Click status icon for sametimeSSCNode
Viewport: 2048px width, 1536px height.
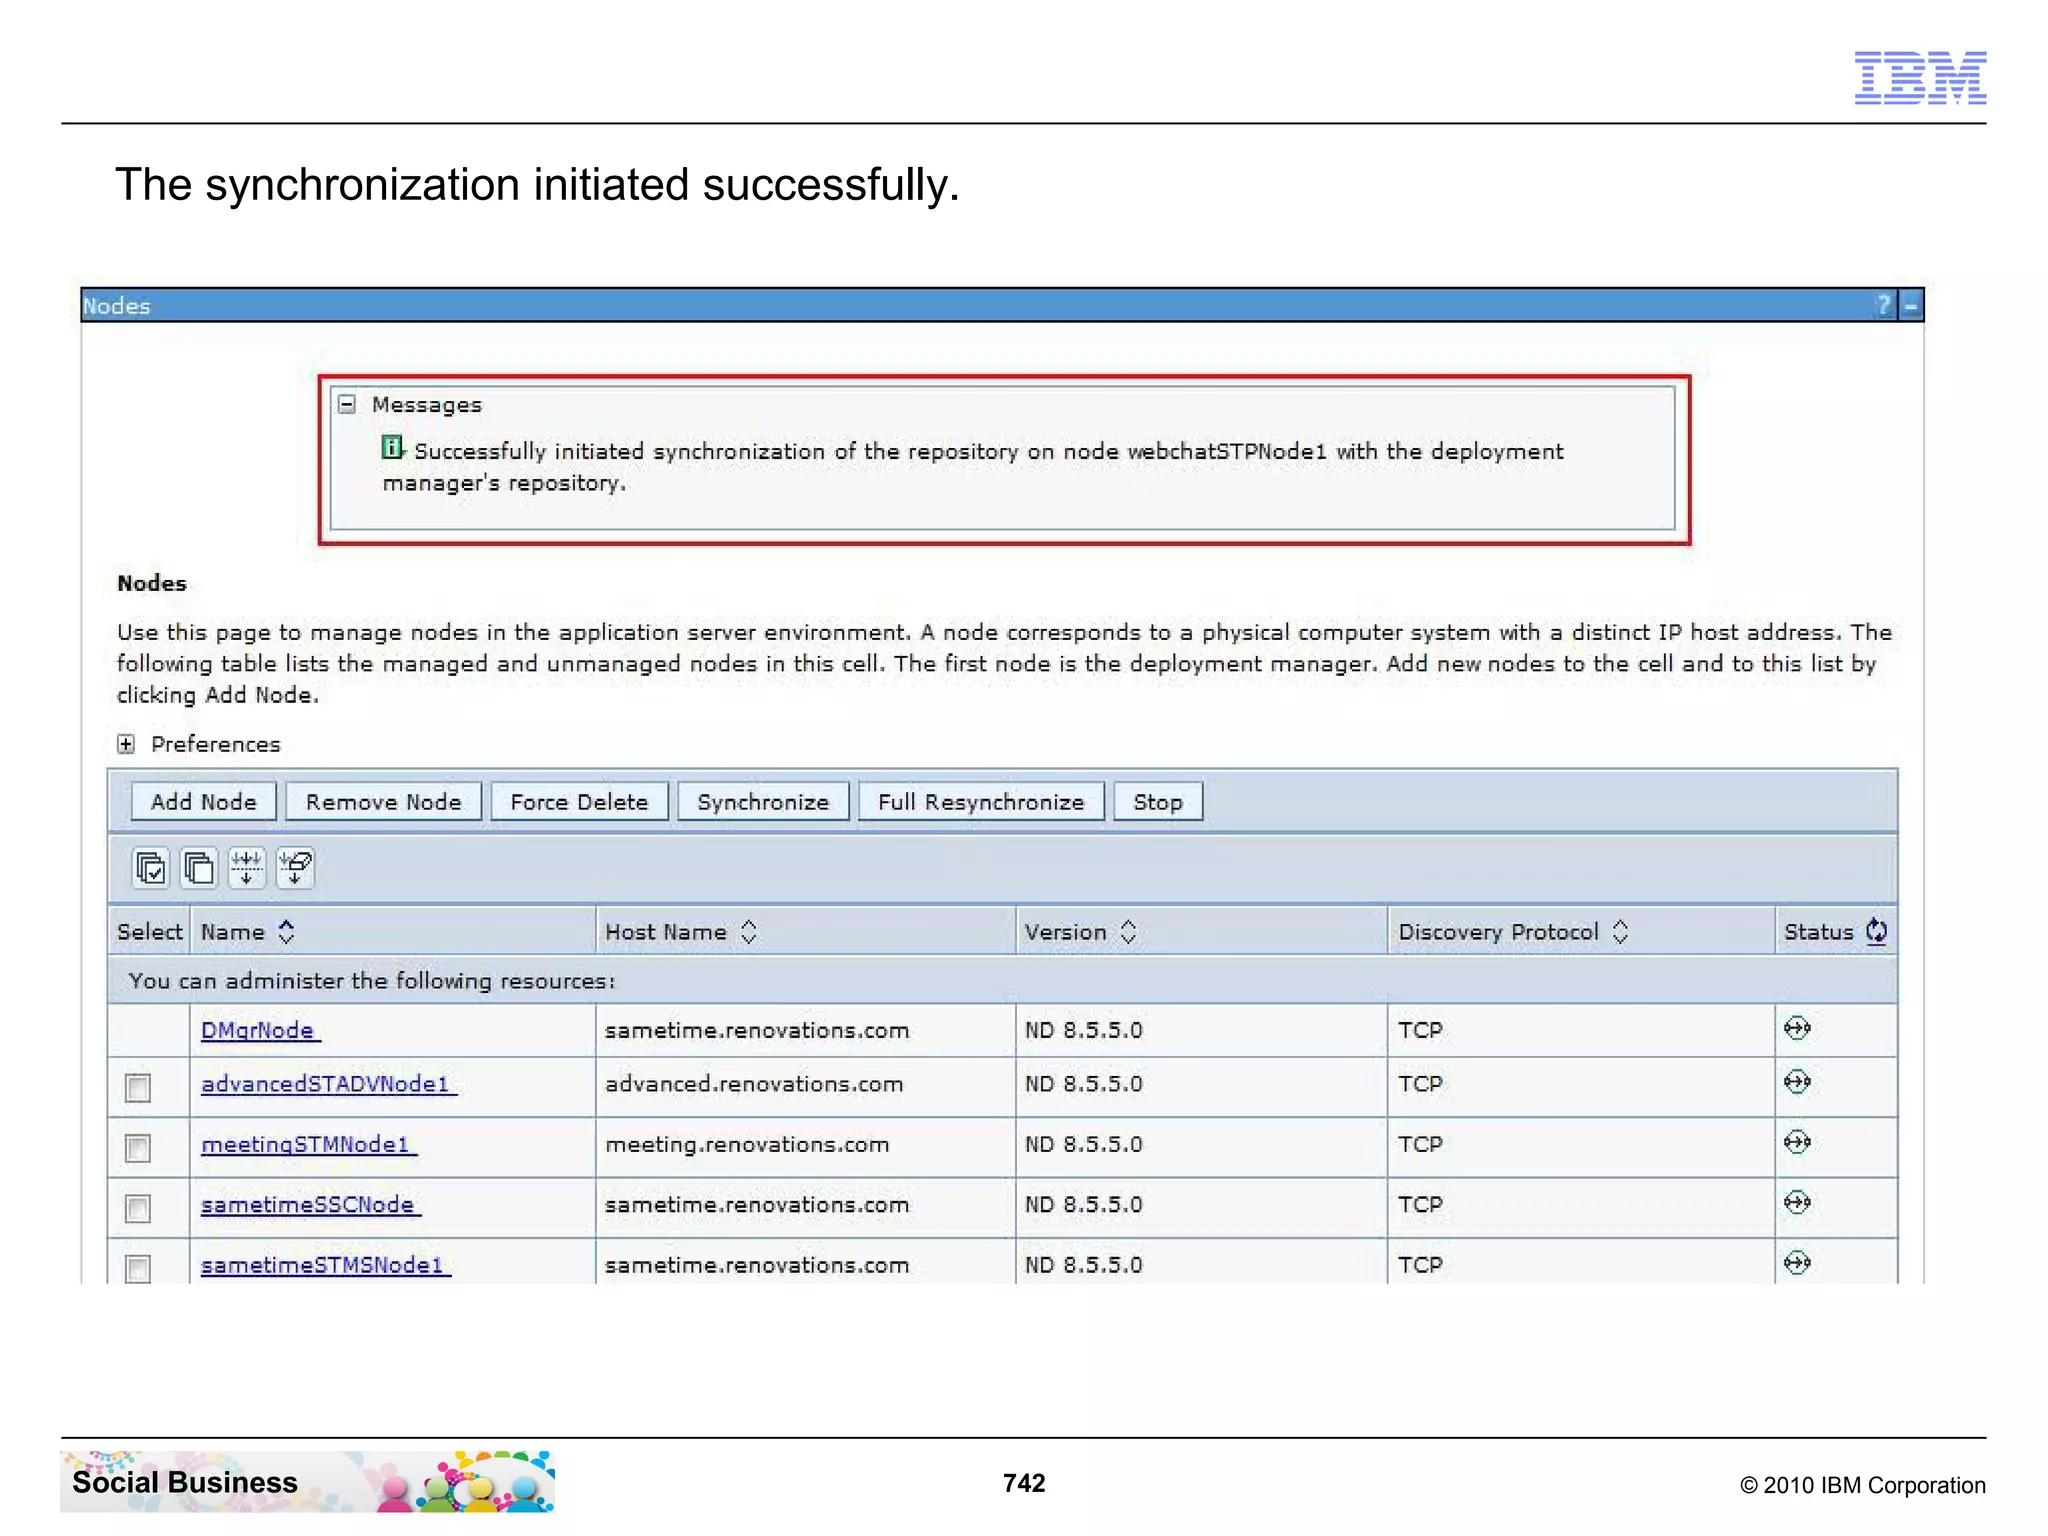pyautogui.click(x=1797, y=1202)
